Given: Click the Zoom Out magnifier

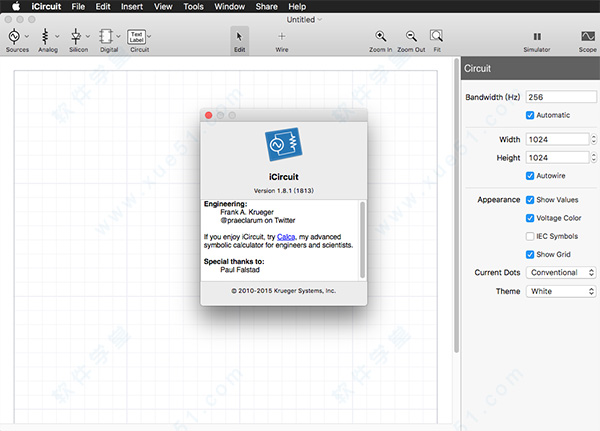Looking at the screenshot, I should pyautogui.click(x=411, y=36).
